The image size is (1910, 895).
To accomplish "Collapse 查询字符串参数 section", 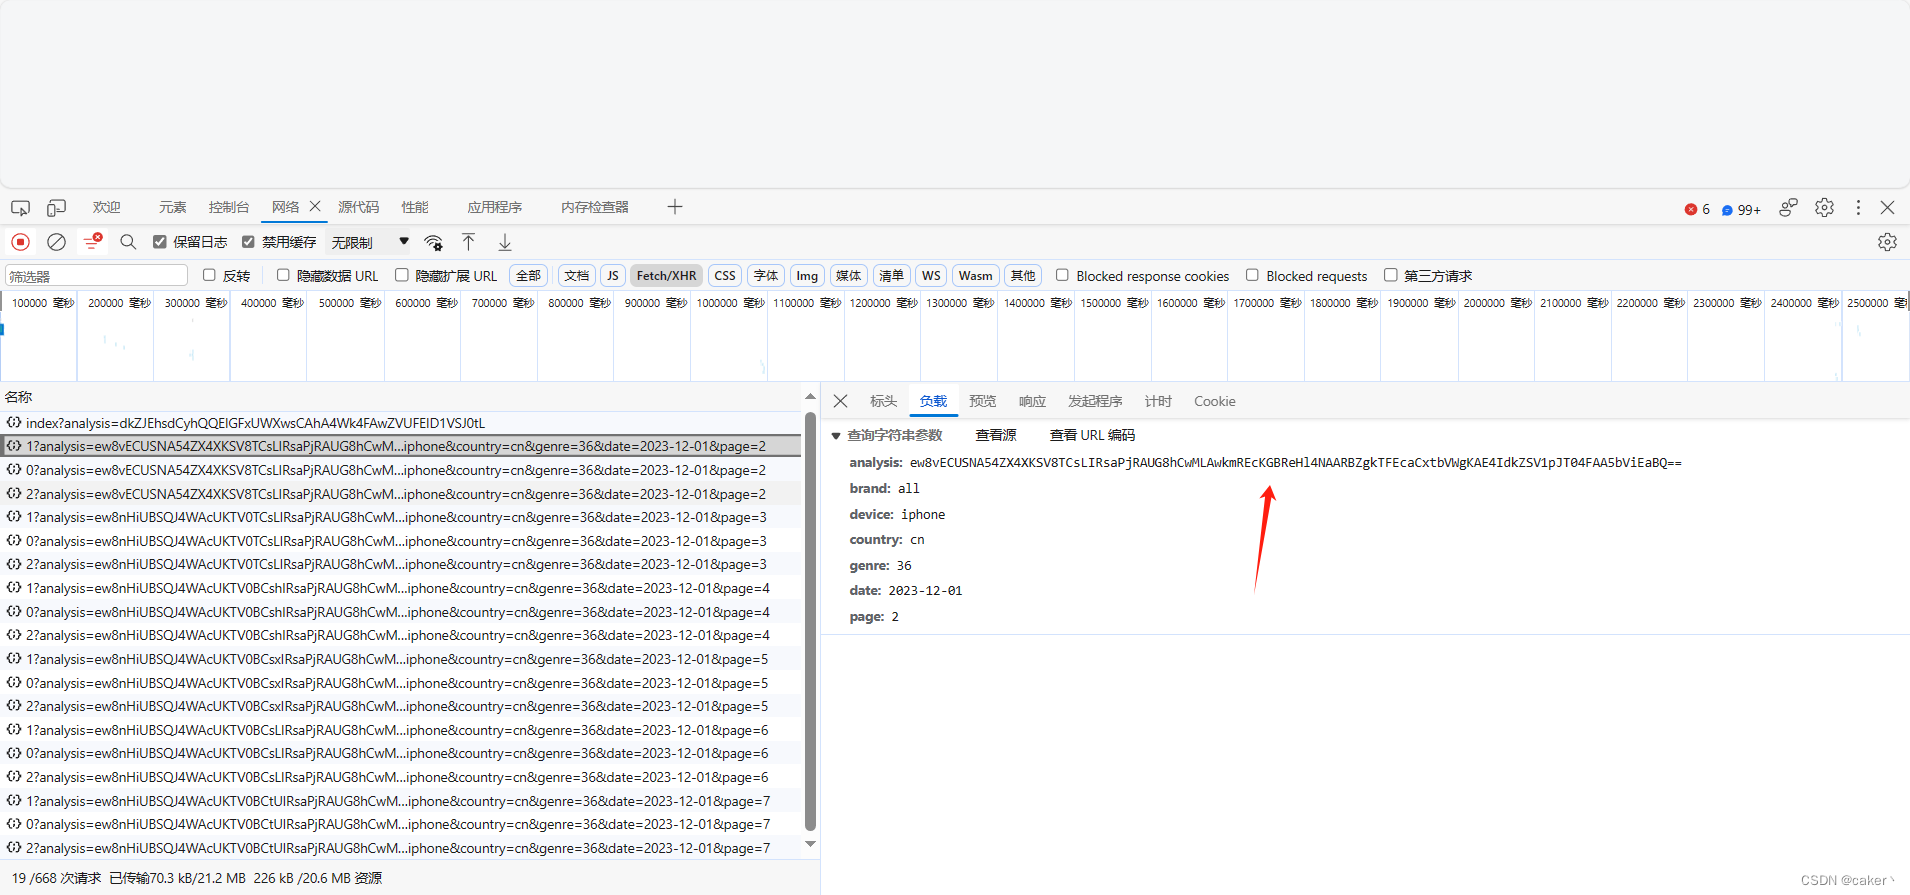I will click(836, 435).
